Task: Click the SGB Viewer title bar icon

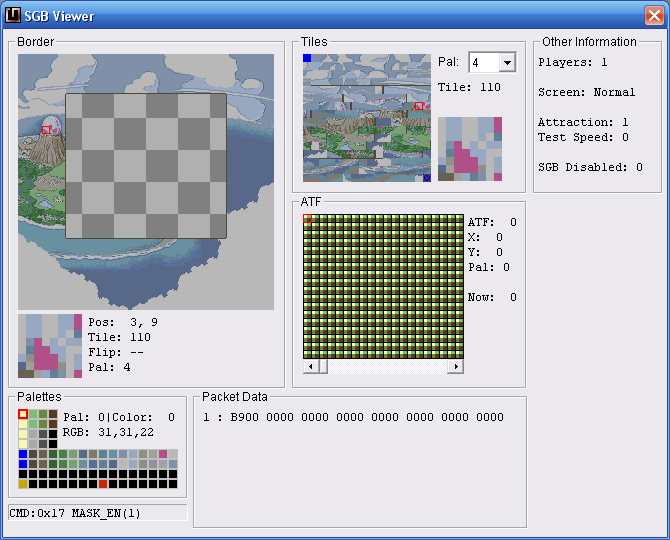Action: point(13,15)
